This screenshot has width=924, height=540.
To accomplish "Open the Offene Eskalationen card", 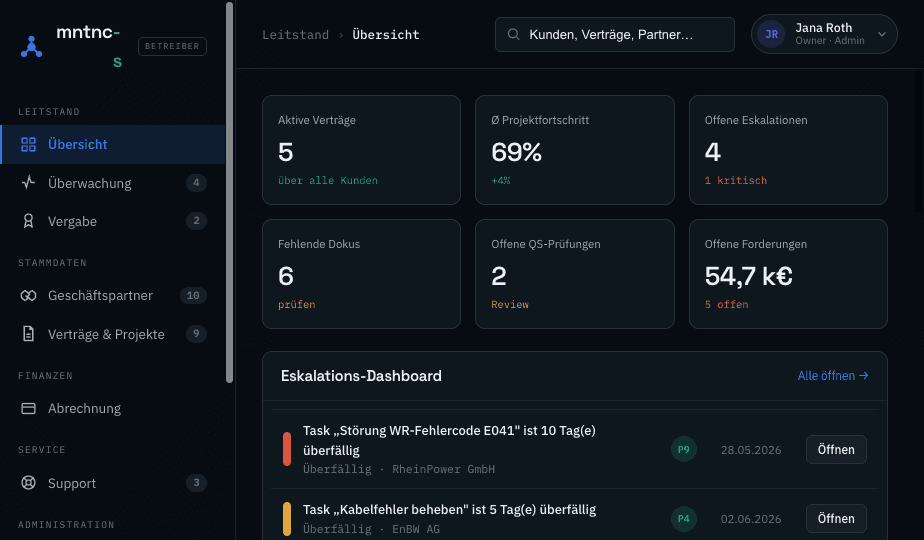I will (x=788, y=150).
